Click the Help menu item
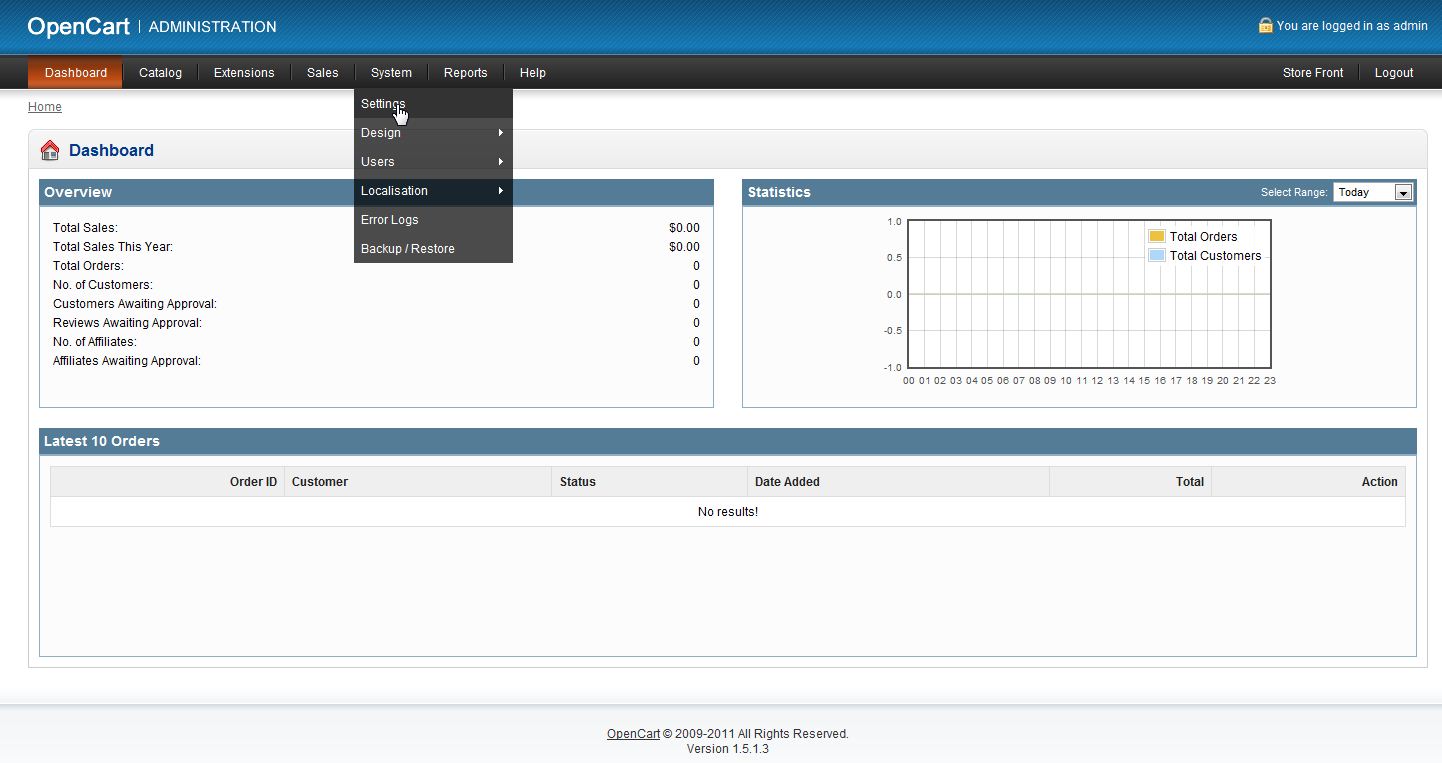Screen dimensions: 1442x763 tap(532, 73)
